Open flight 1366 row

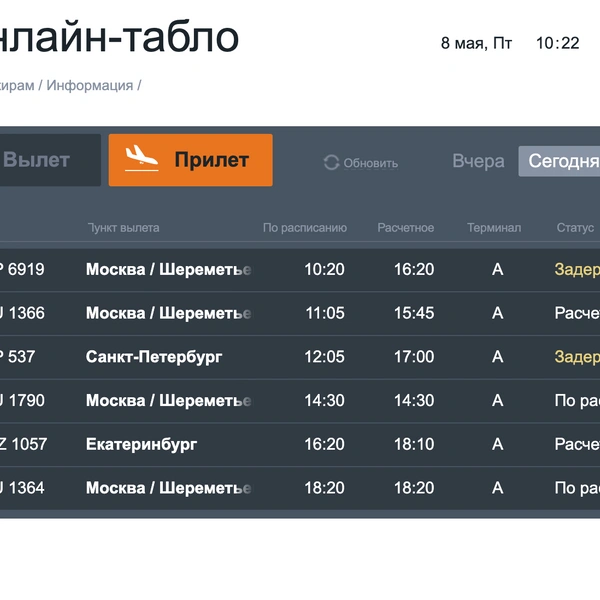point(300,313)
